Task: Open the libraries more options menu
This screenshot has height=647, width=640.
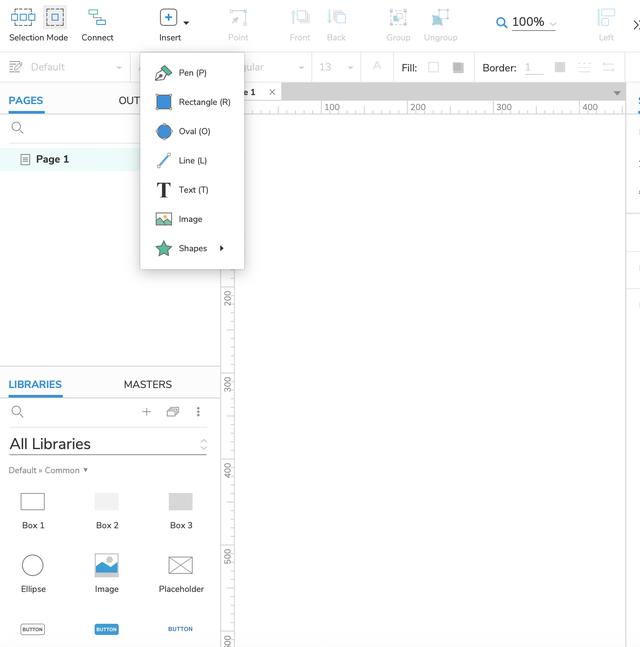Action: pyautogui.click(x=198, y=412)
